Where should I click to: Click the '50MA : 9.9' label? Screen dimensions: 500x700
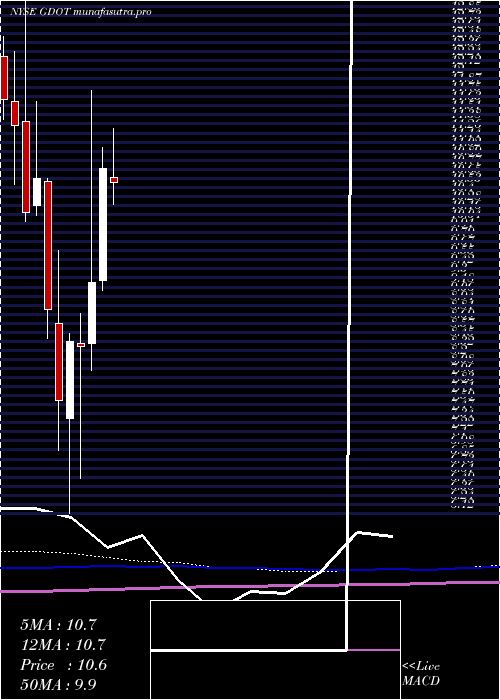(x=58, y=685)
